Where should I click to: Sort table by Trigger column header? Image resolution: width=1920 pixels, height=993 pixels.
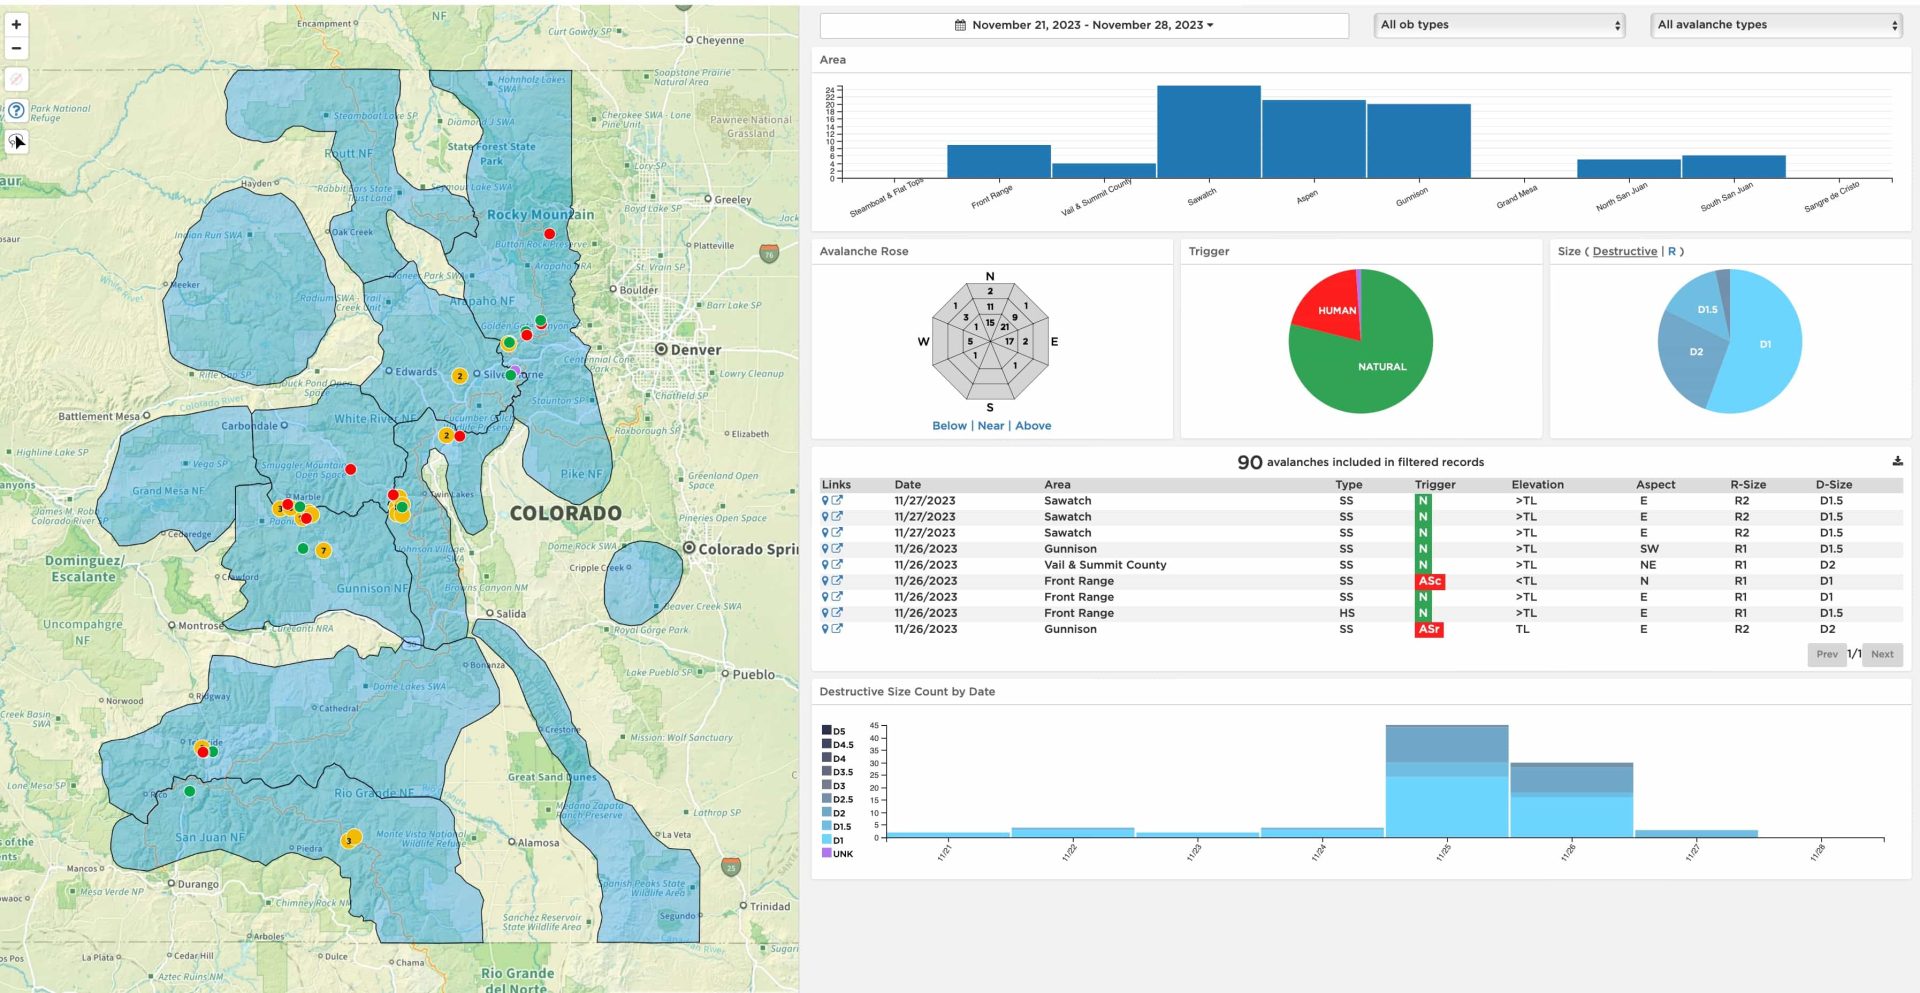pyautogui.click(x=1435, y=485)
